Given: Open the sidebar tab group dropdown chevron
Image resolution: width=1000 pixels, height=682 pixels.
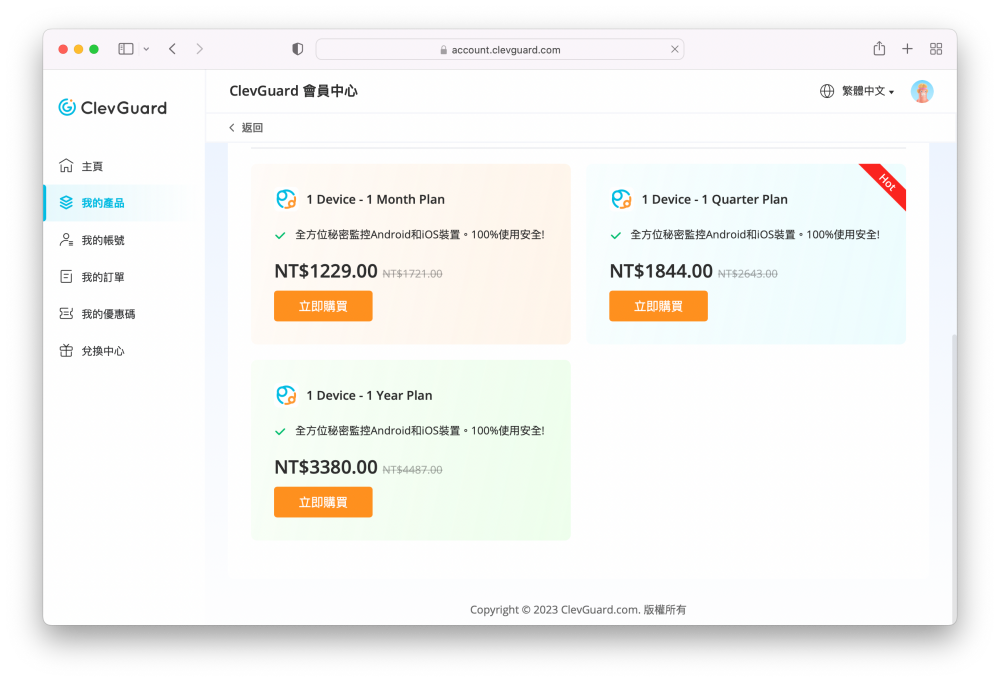Looking at the screenshot, I should 146,49.
